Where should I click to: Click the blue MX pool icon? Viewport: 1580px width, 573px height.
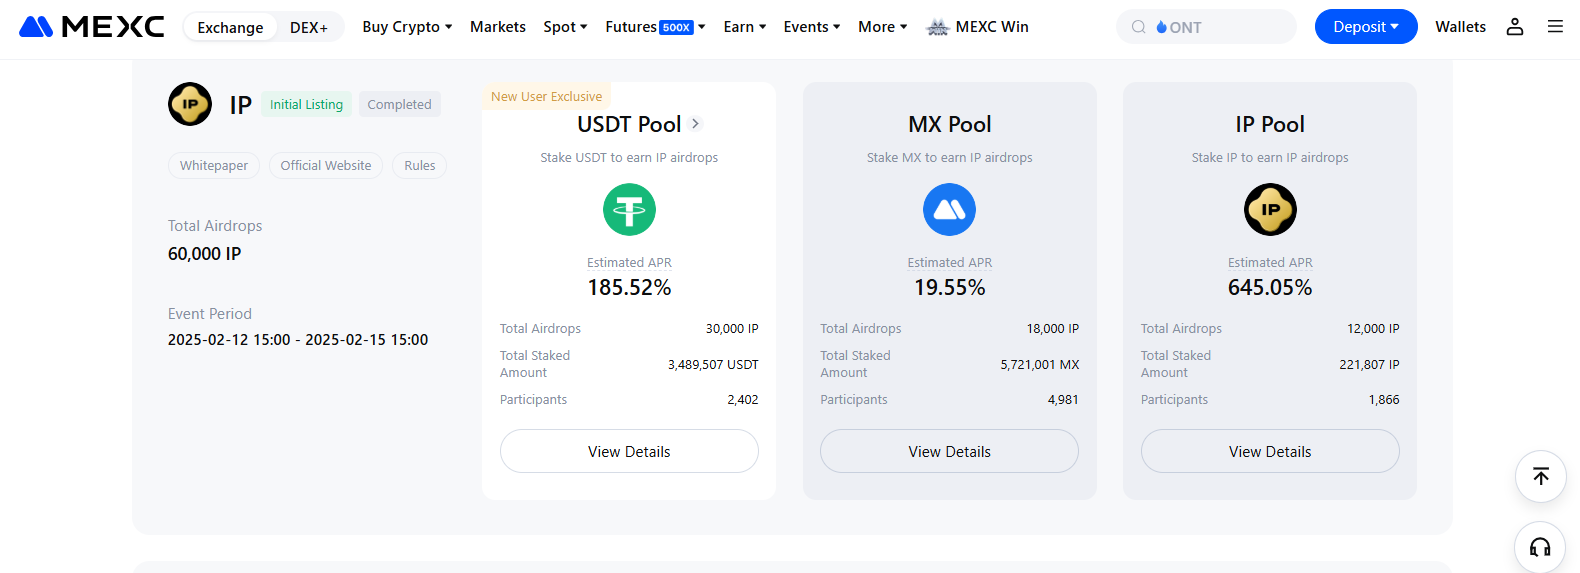point(949,210)
